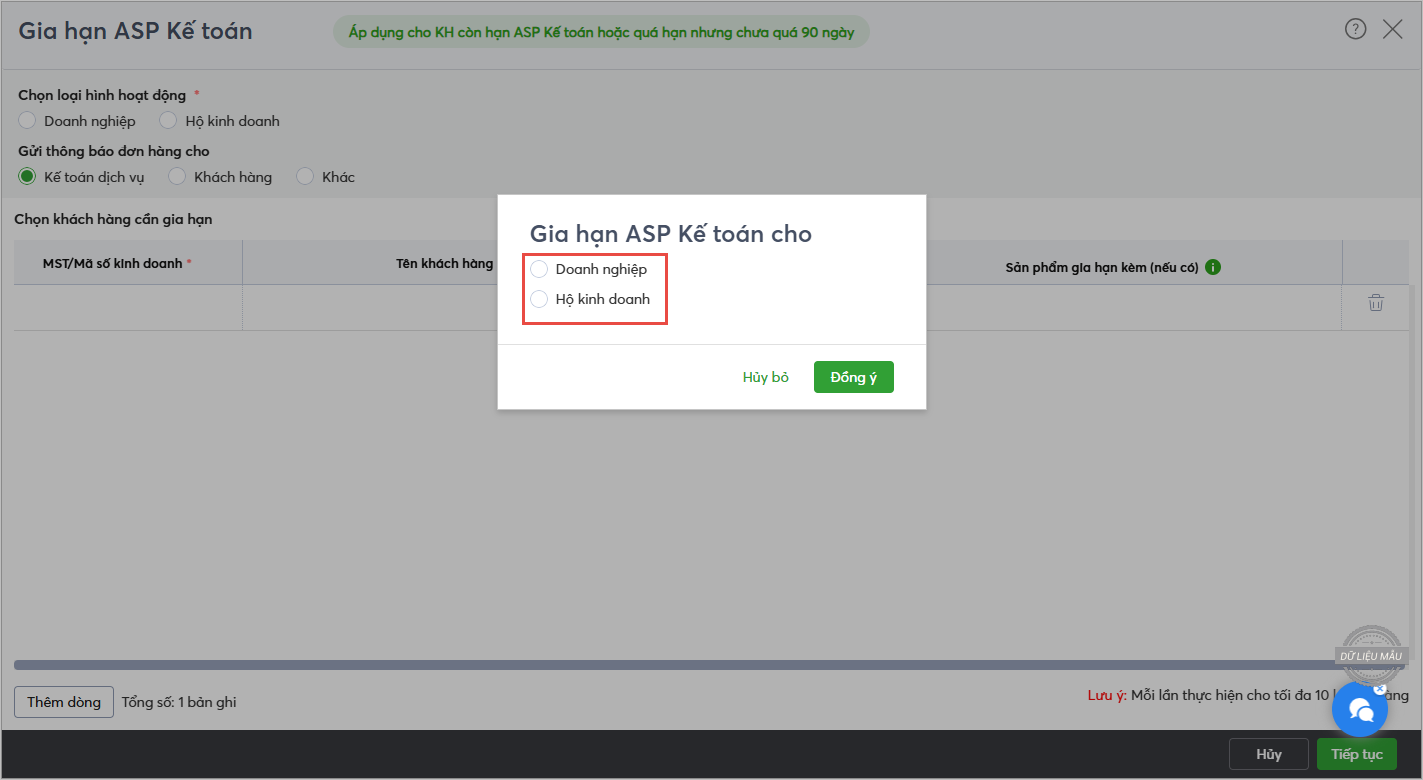Image resolution: width=1423 pixels, height=780 pixels.
Task: Open the chat support bubble
Action: click(x=1360, y=709)
